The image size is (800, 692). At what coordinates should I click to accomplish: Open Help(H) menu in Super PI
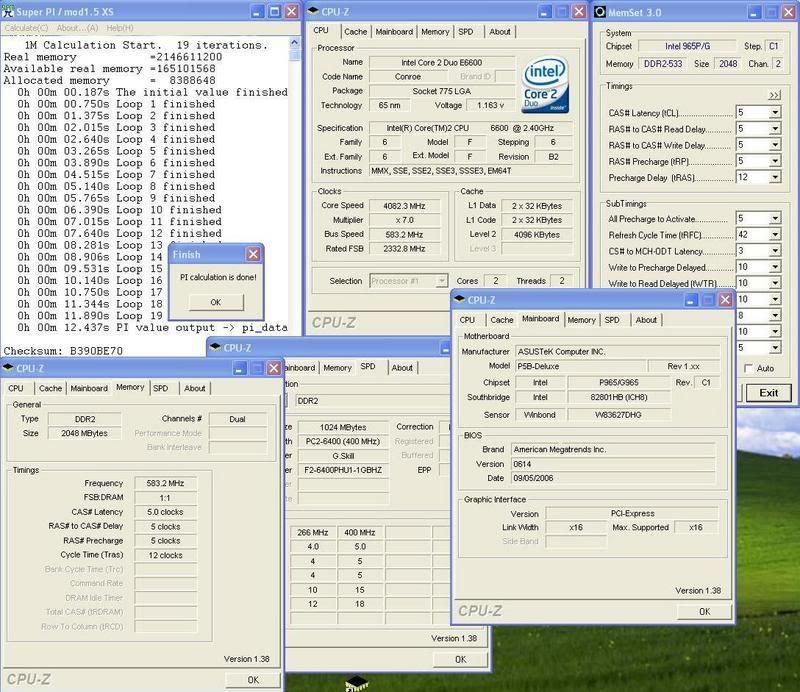point(120,28)
